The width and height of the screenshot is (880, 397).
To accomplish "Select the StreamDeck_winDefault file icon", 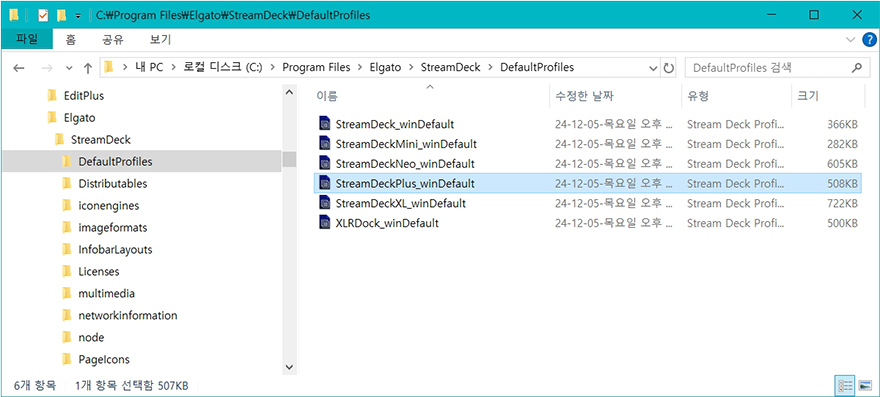I will tap(324, 124).
